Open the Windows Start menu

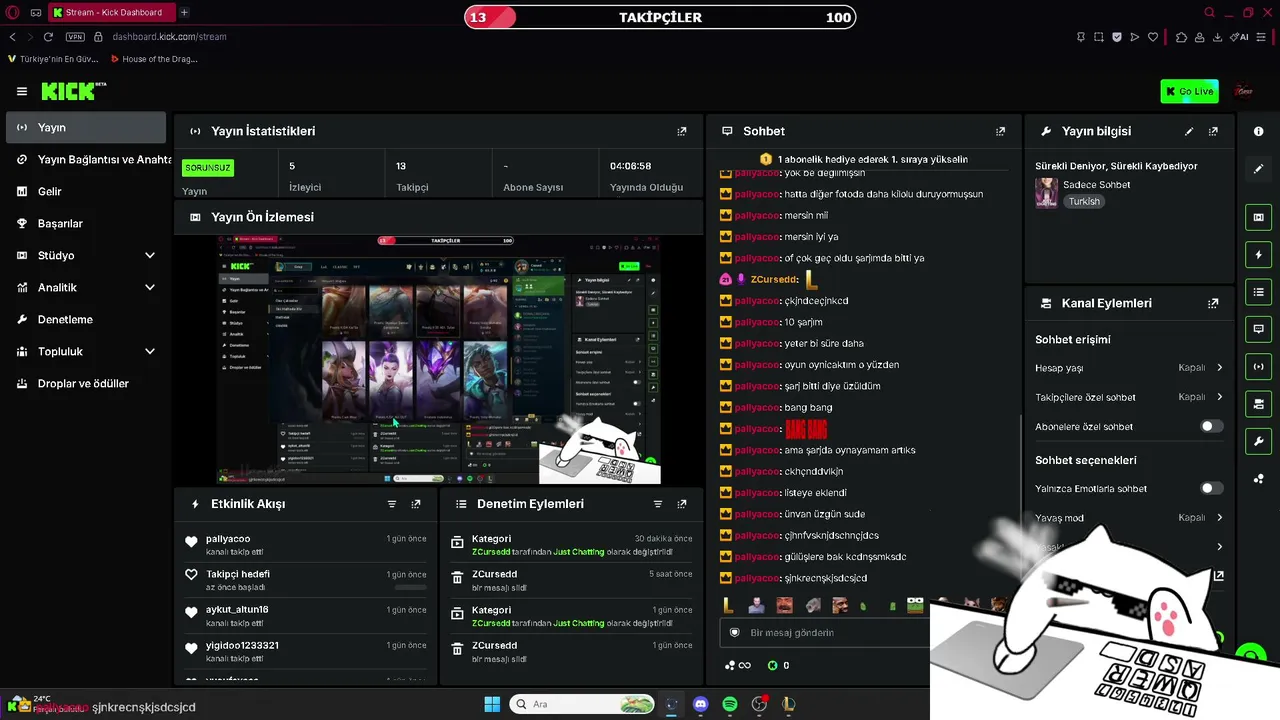point(492,704)
